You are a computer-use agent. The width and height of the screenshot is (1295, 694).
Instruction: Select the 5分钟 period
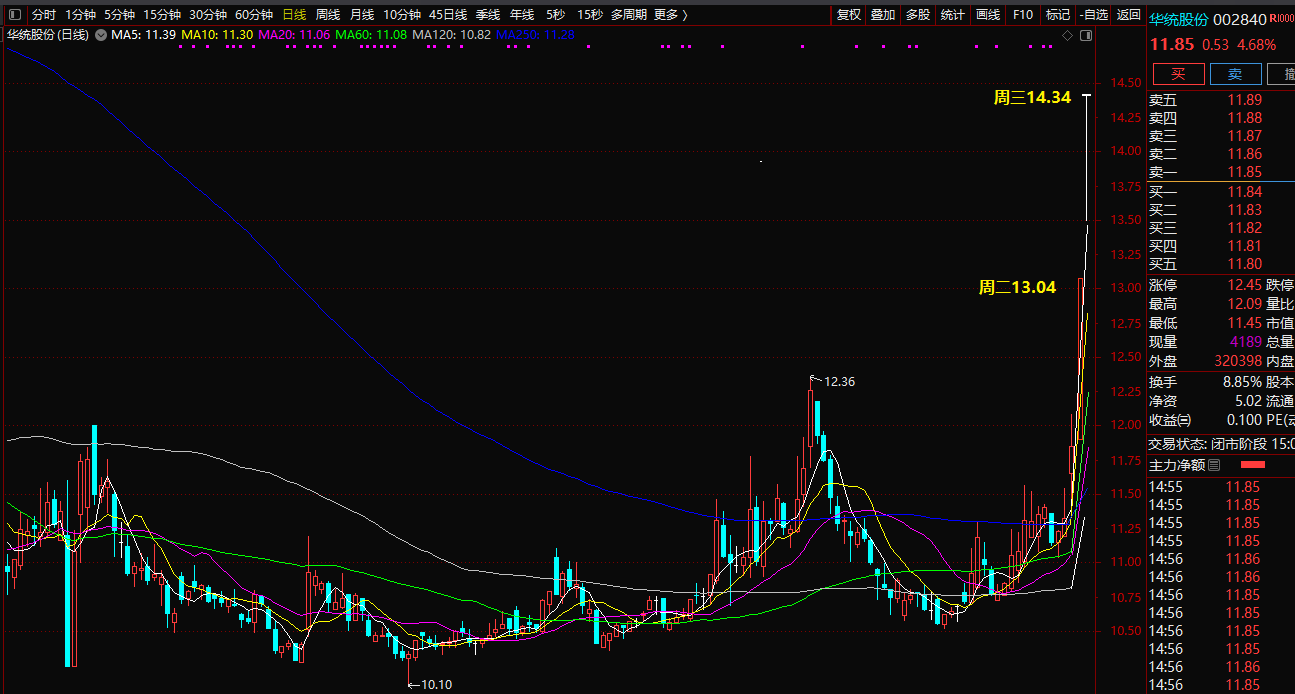pyautogui.click(x=120, y=15)
